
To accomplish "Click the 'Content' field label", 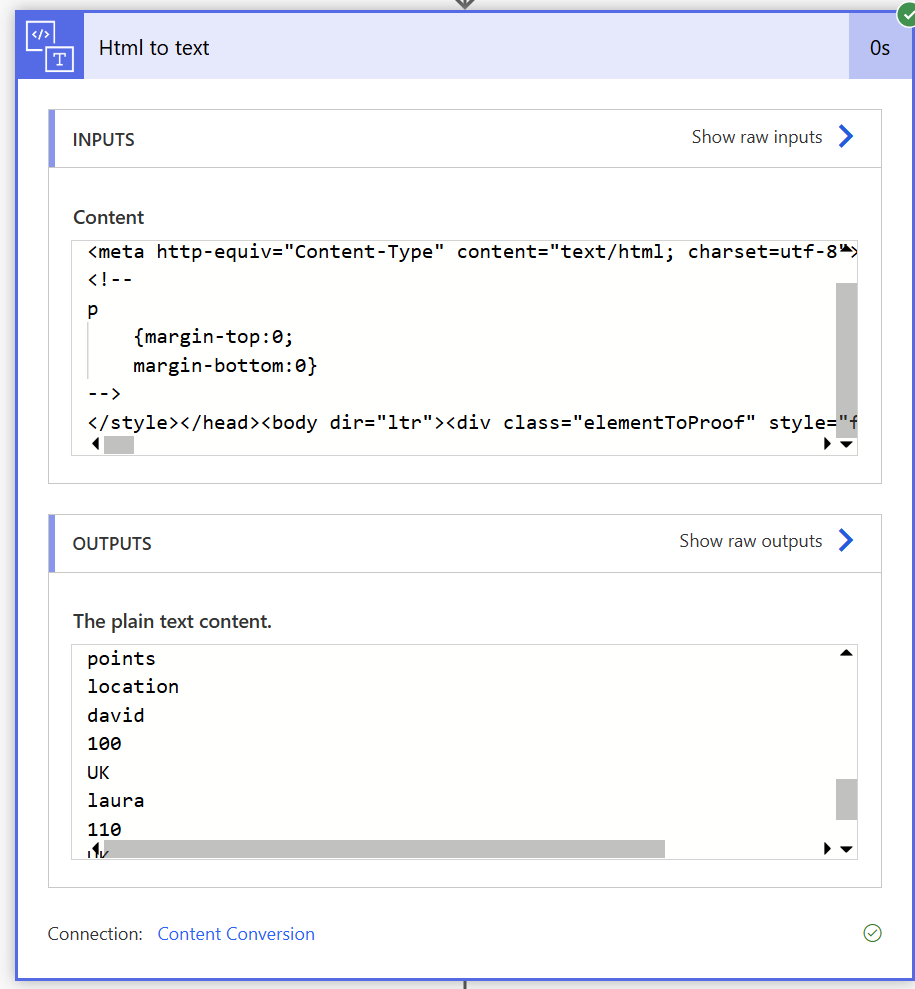I will (108, 217).
